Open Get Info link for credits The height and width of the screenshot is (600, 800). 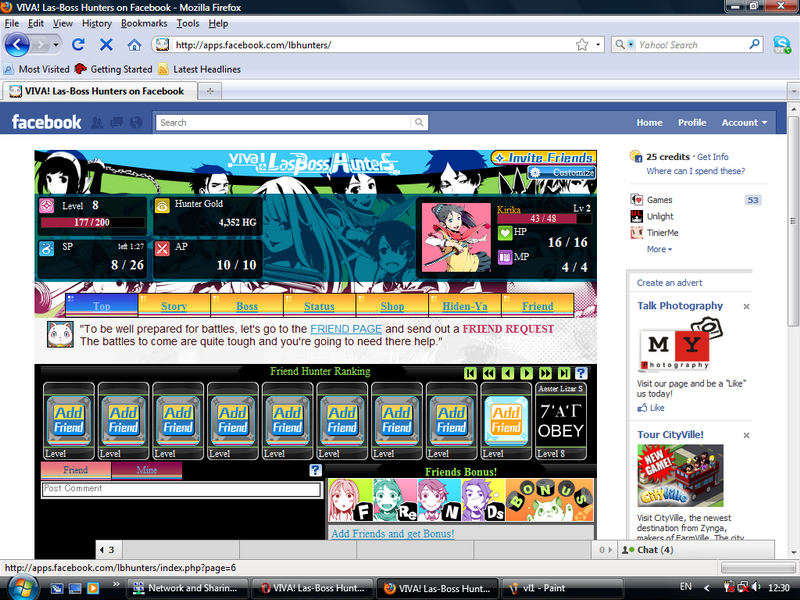point(713,157)
